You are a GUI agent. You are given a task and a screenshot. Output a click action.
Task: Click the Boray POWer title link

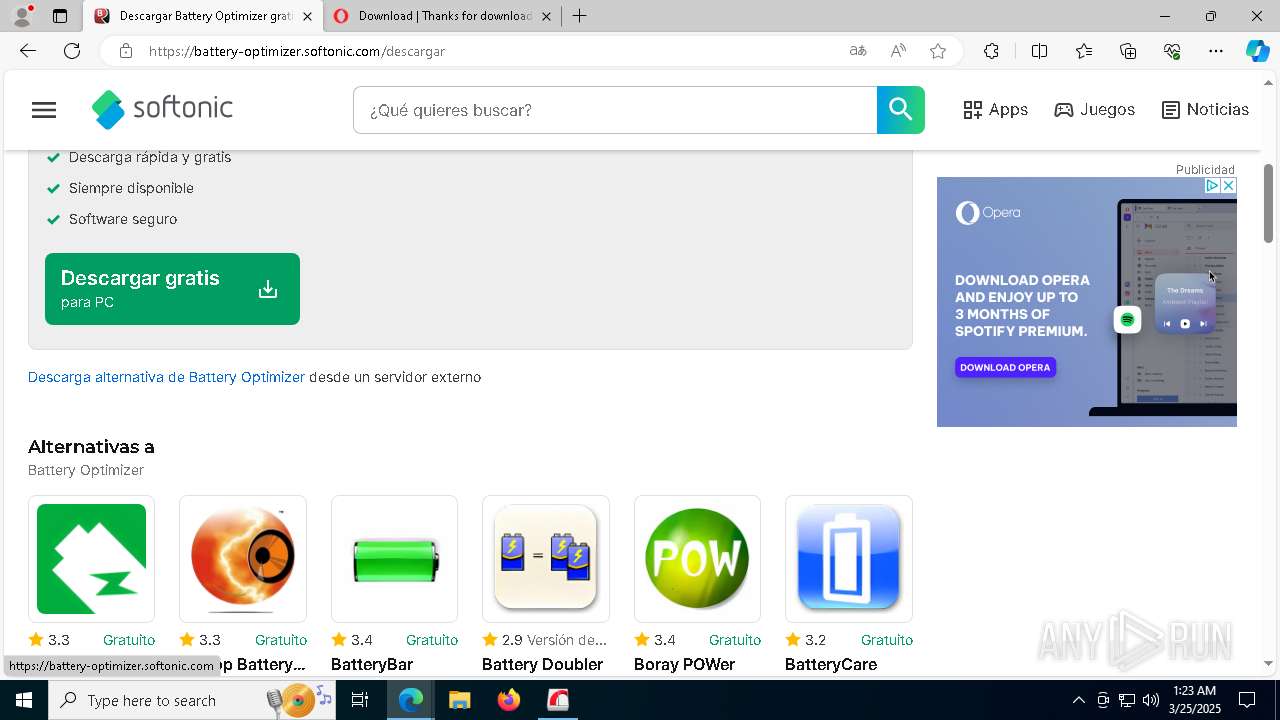tap(684, 664)
